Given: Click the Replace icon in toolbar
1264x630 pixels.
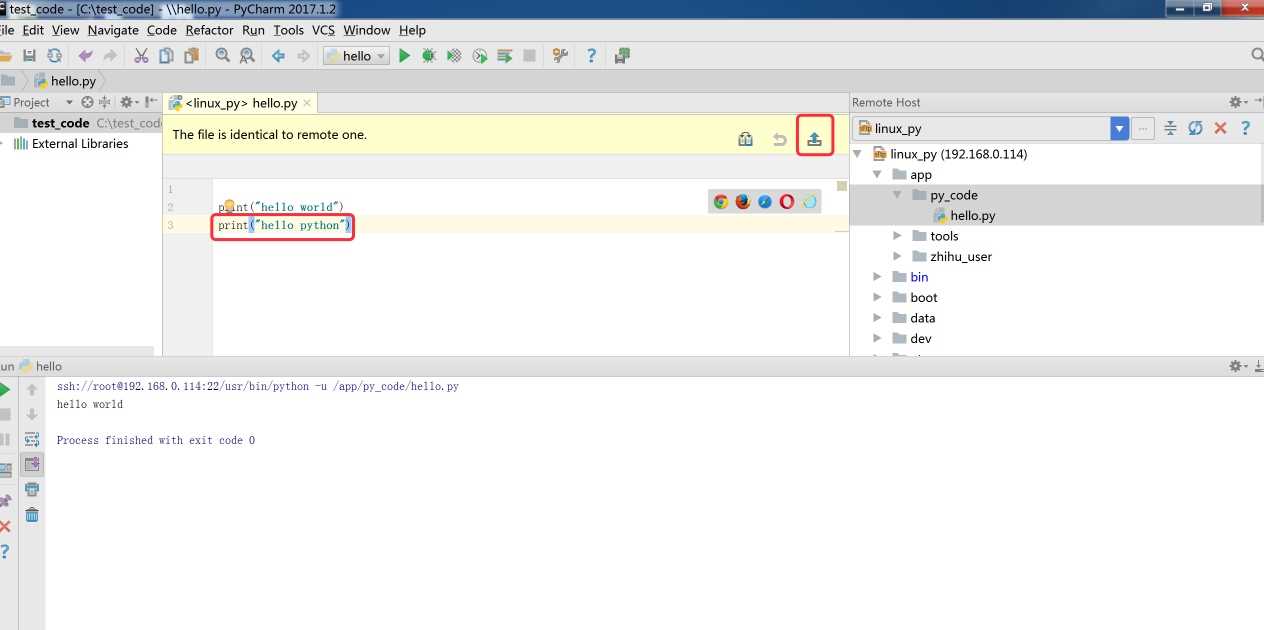Looking at the screenshot, I should [x=246, y=56].
